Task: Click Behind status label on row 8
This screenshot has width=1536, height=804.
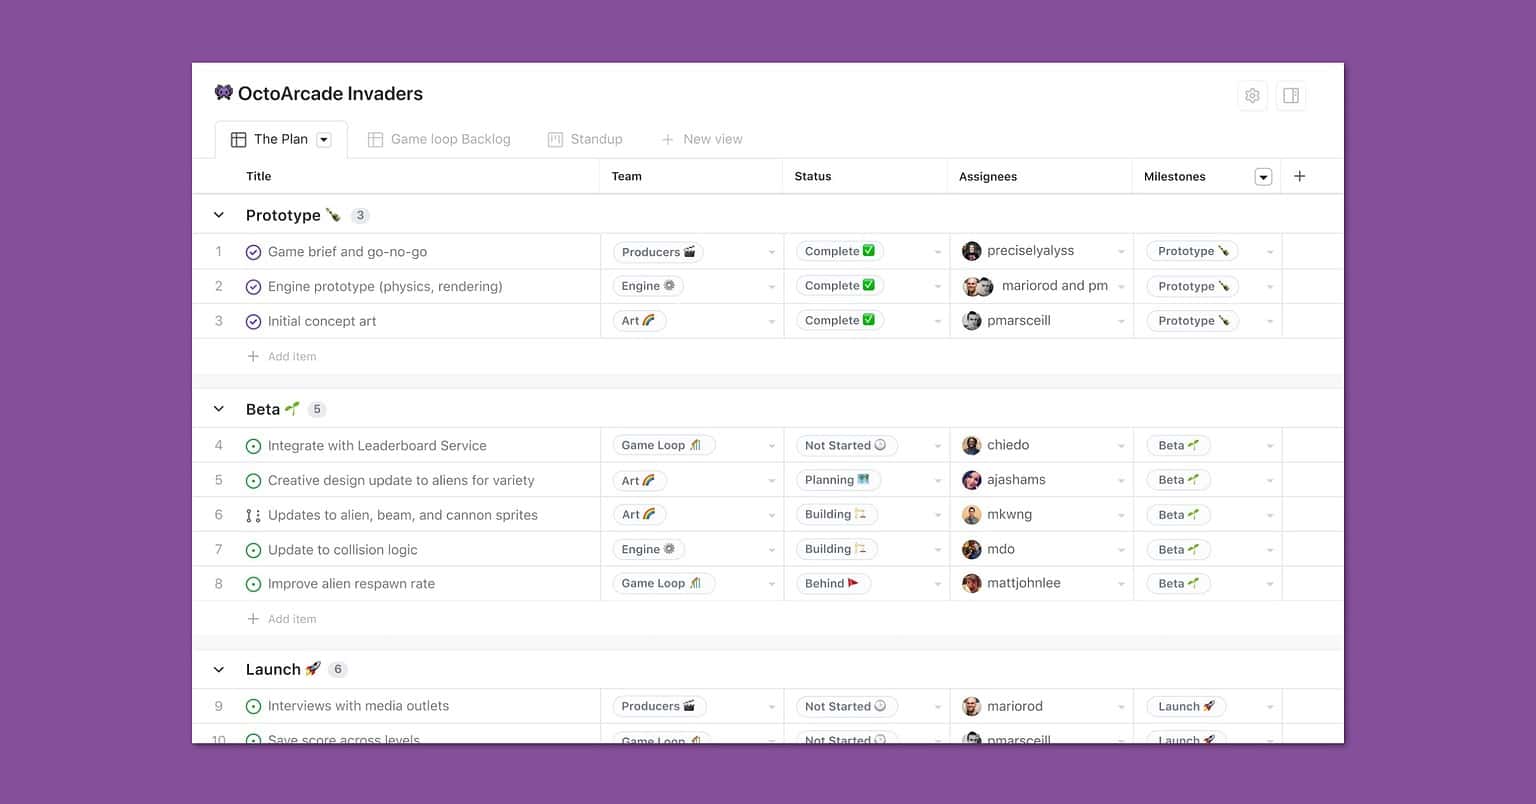Action: 832,584
